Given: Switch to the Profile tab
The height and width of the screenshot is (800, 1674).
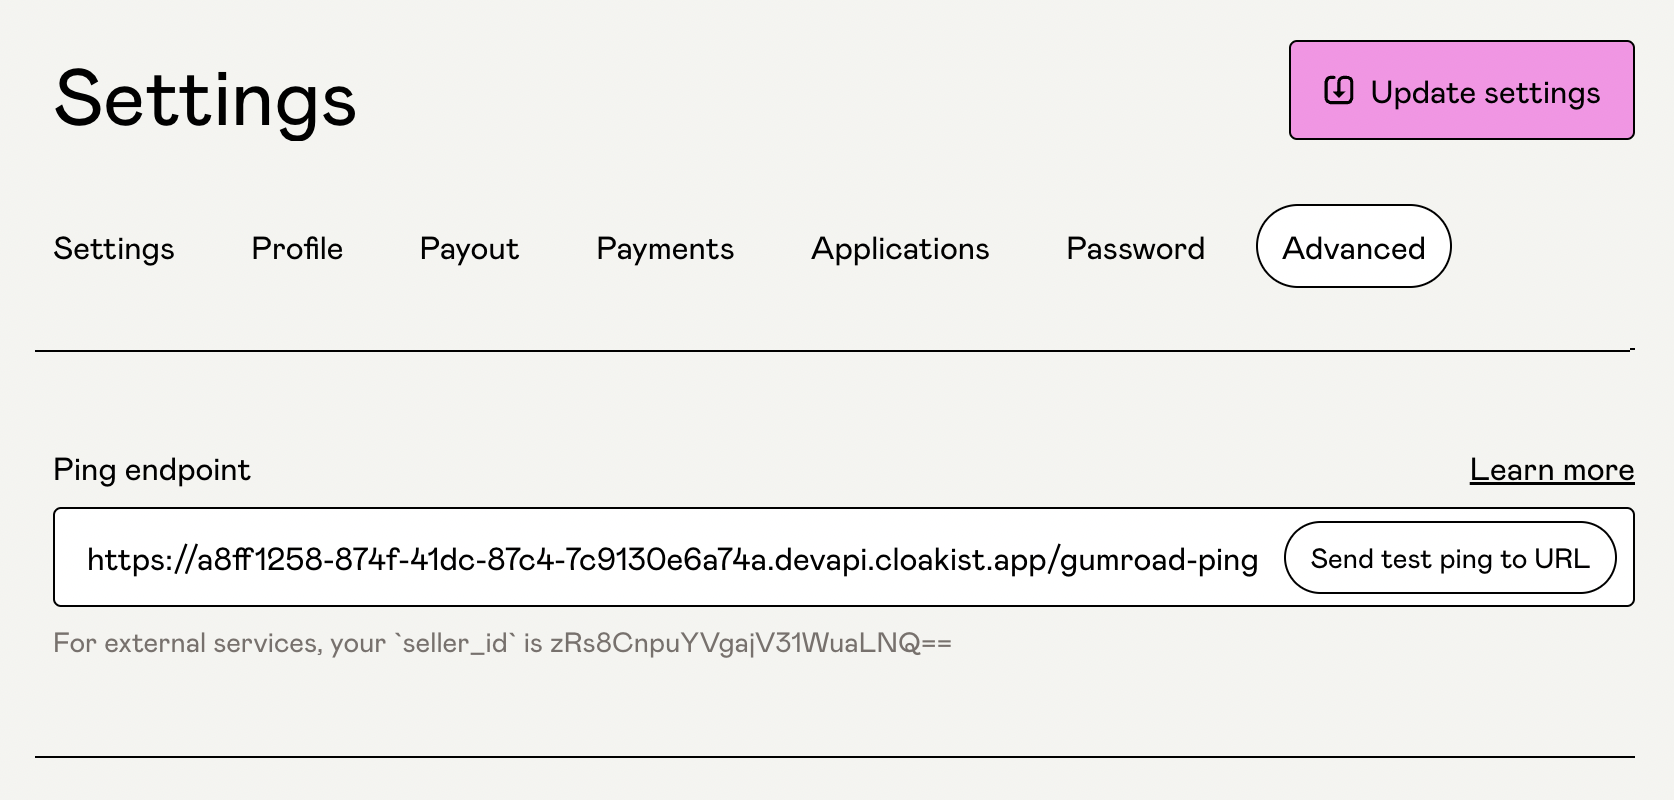Looking at the screenshot, I should pyautogui.click(x=297, y=248).
